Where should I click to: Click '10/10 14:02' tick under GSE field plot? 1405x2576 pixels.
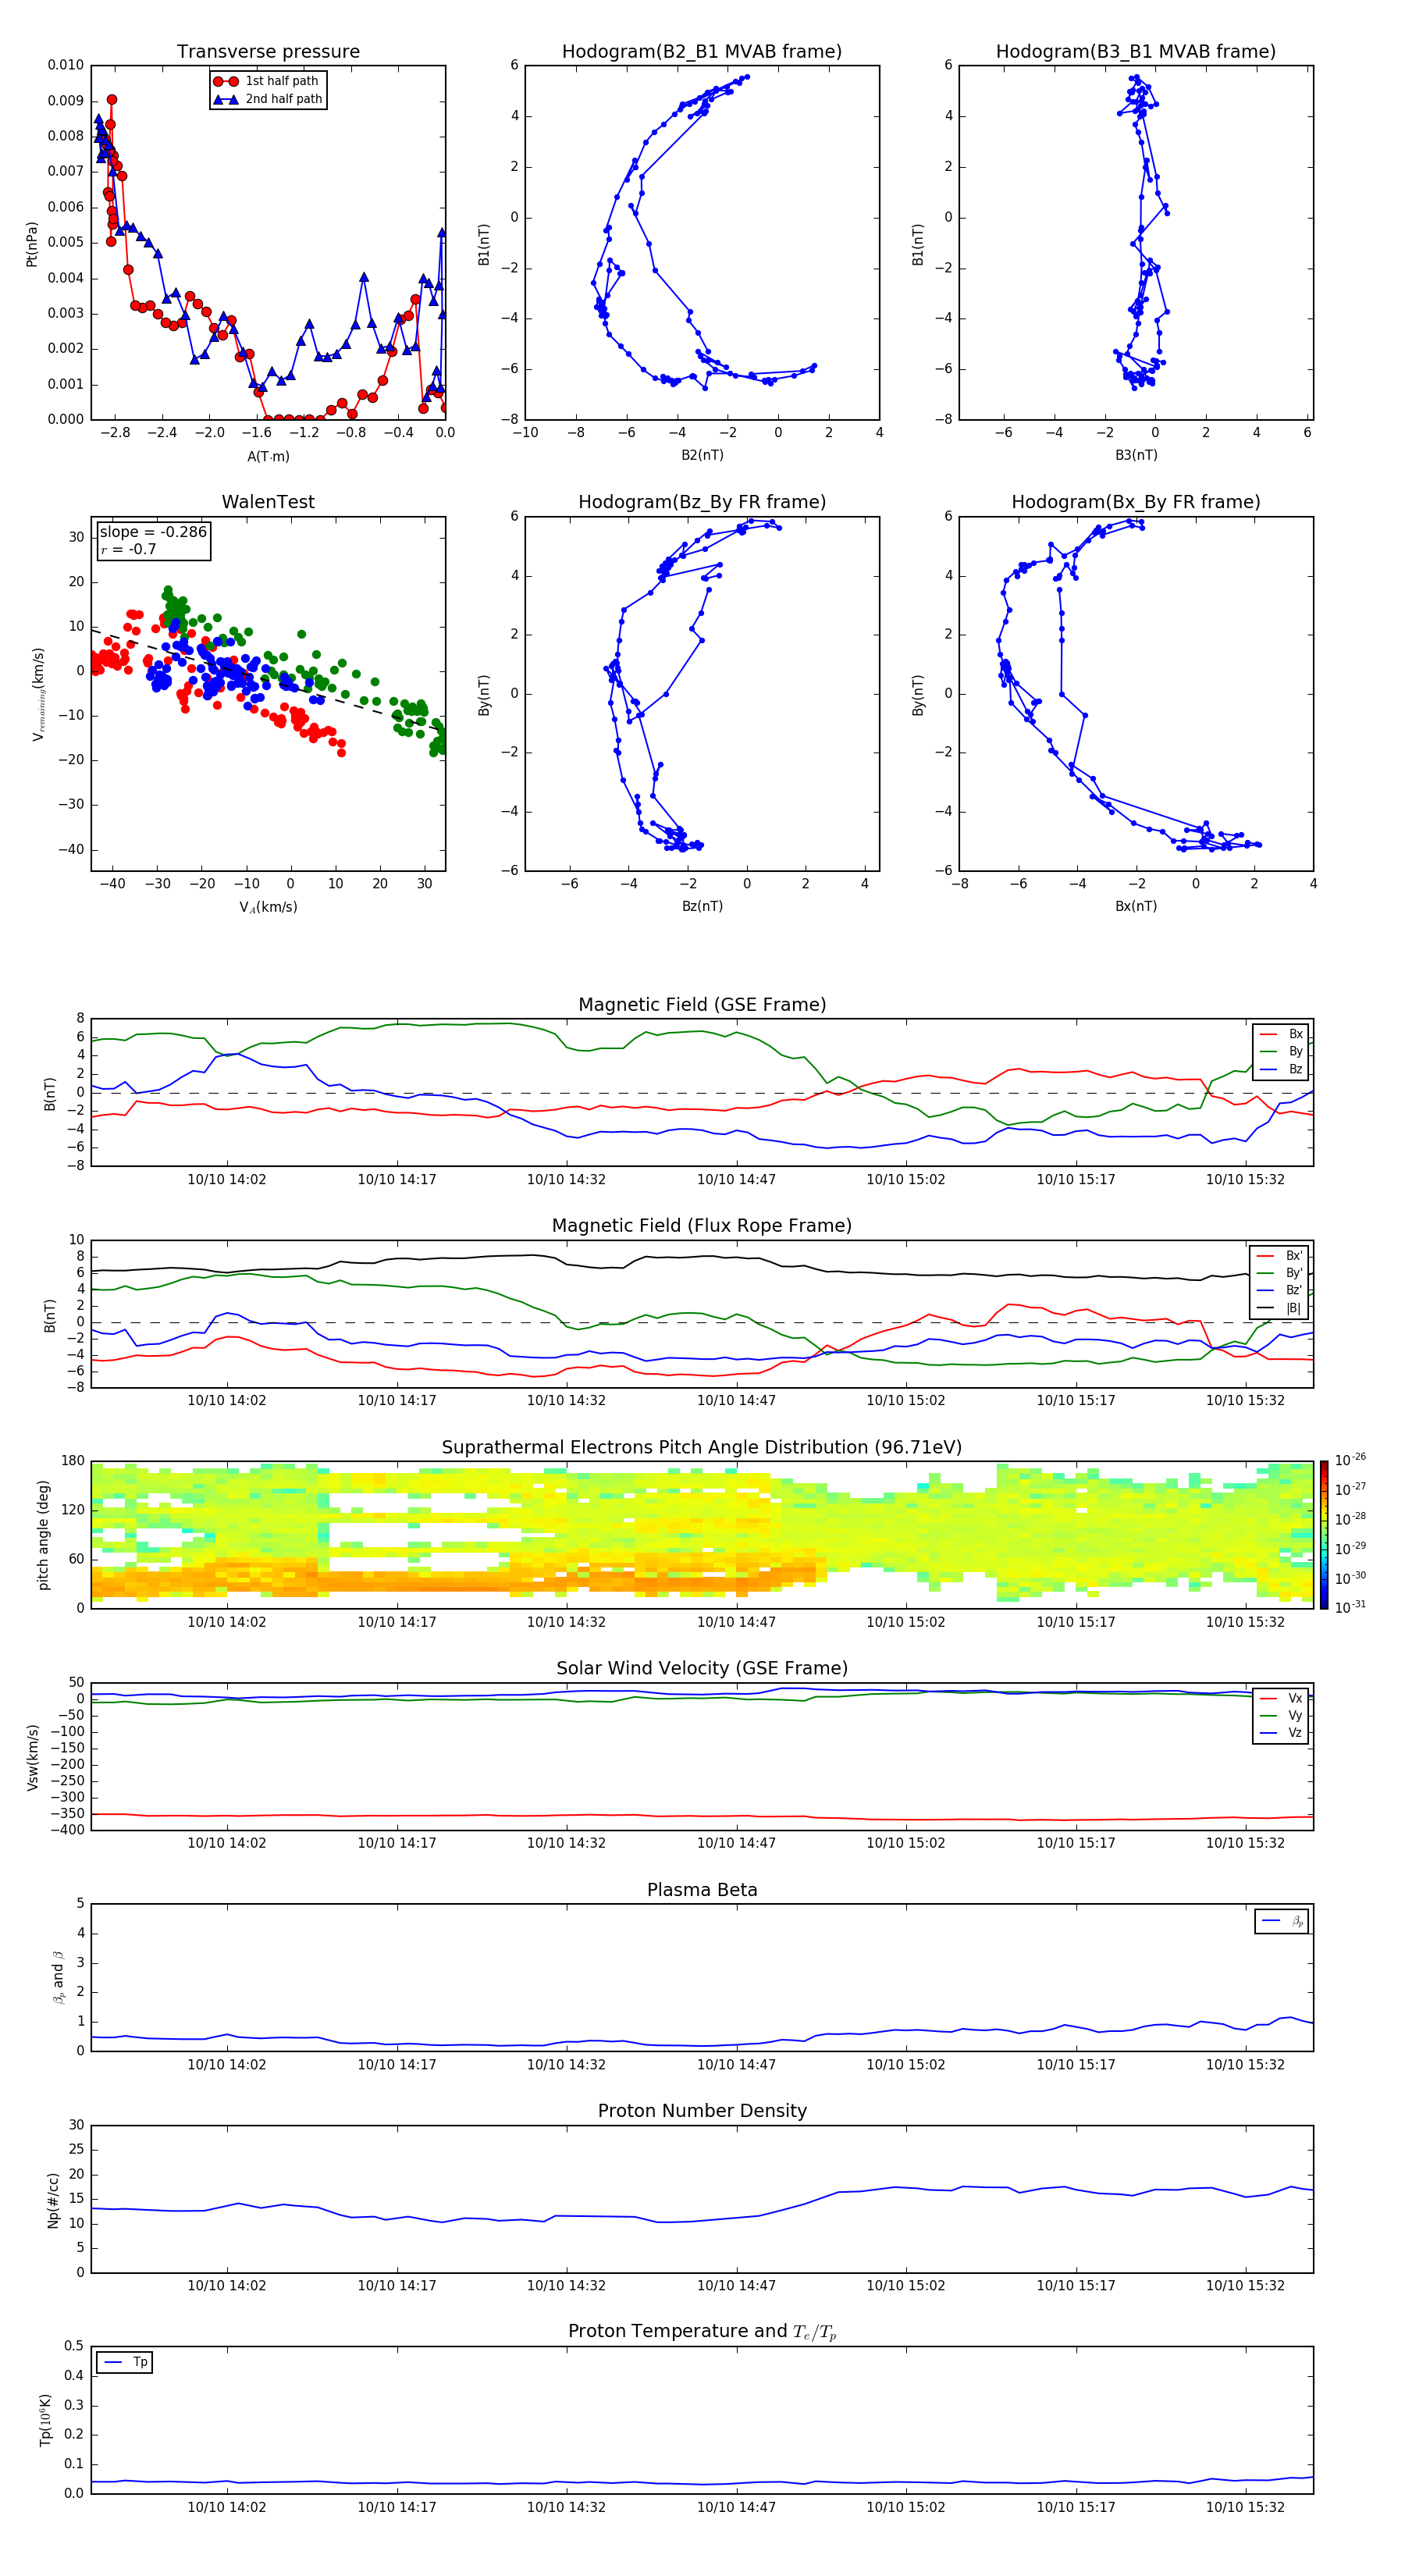click(227, 1179)
